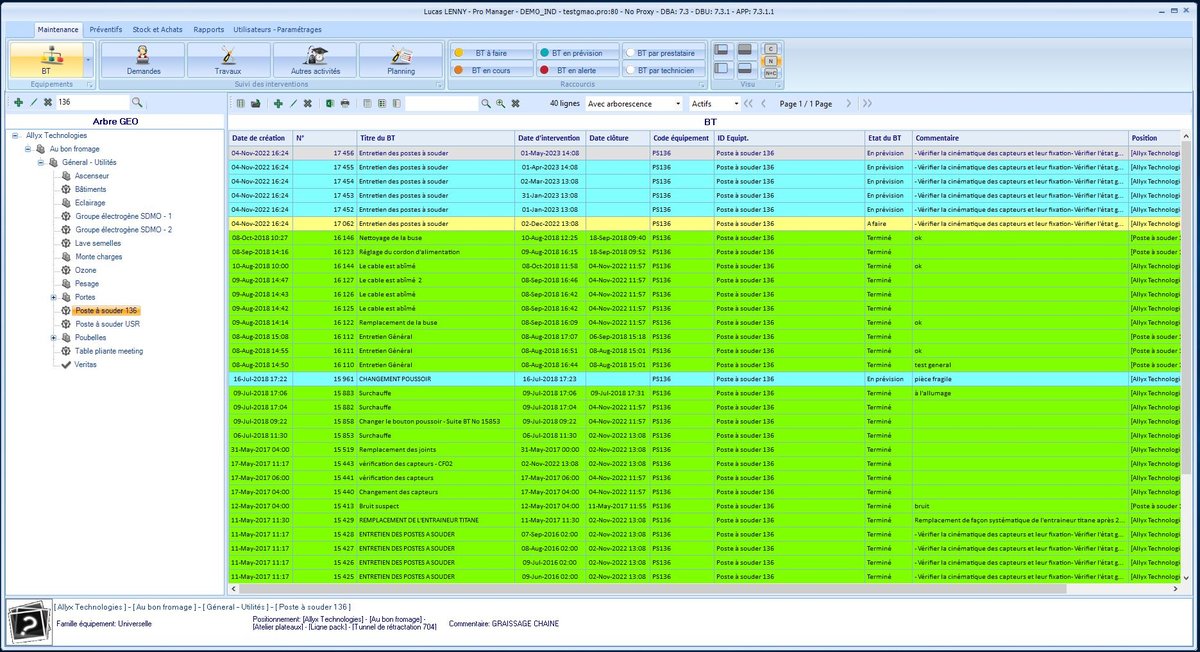Open the Actifs filter dropdown
The height and width of the screenshot is (652, 1200).
click(x=714, y=103)
